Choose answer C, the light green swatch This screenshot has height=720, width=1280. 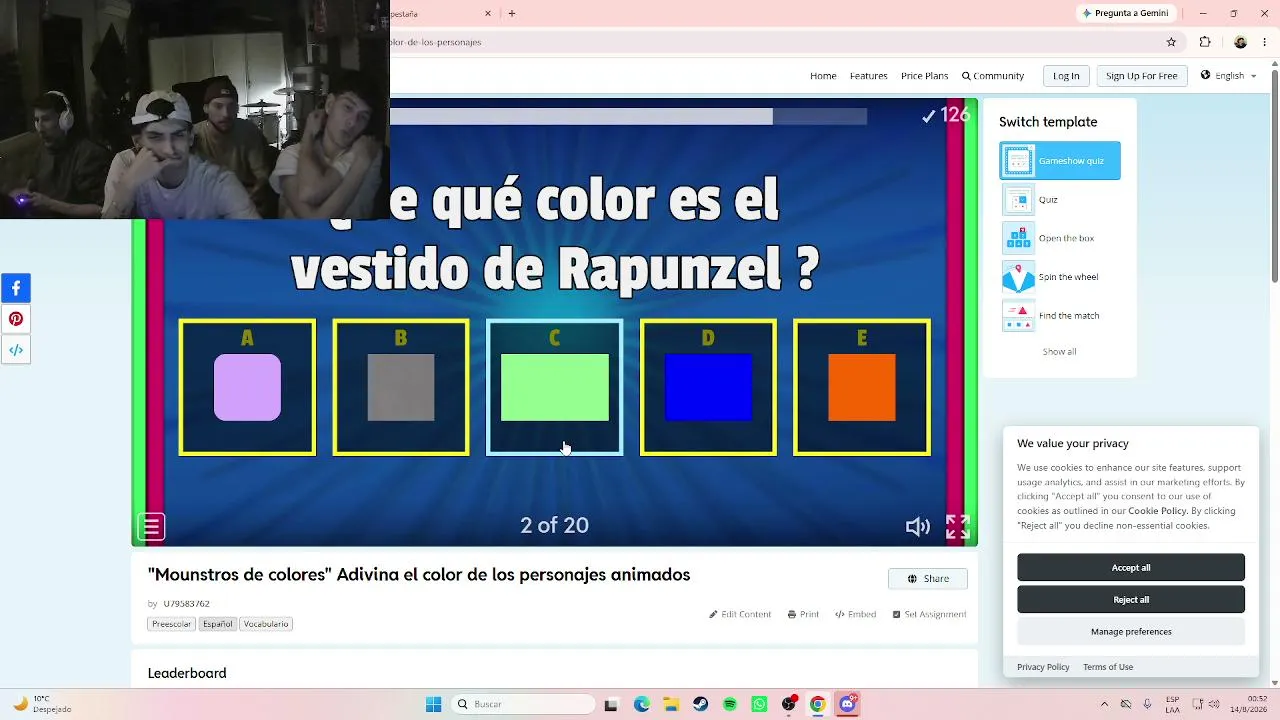(555, 387)
